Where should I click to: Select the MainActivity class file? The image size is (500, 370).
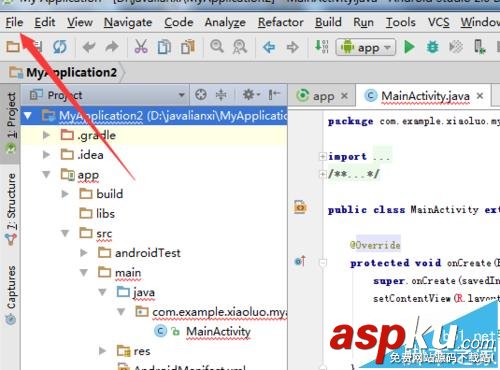coord(154,332)
